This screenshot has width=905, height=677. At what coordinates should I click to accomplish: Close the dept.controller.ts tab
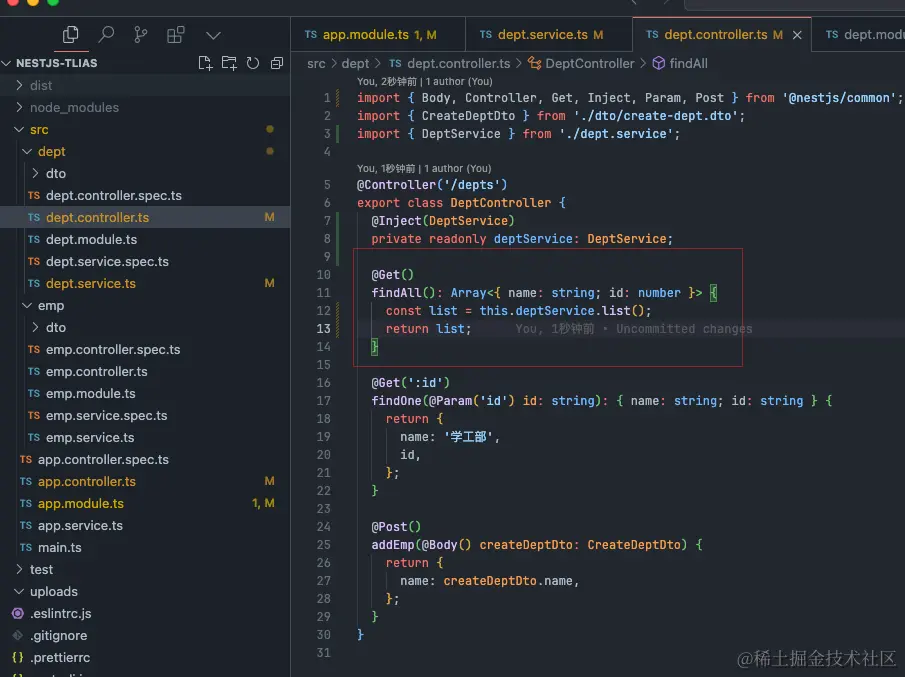[797, 35]
